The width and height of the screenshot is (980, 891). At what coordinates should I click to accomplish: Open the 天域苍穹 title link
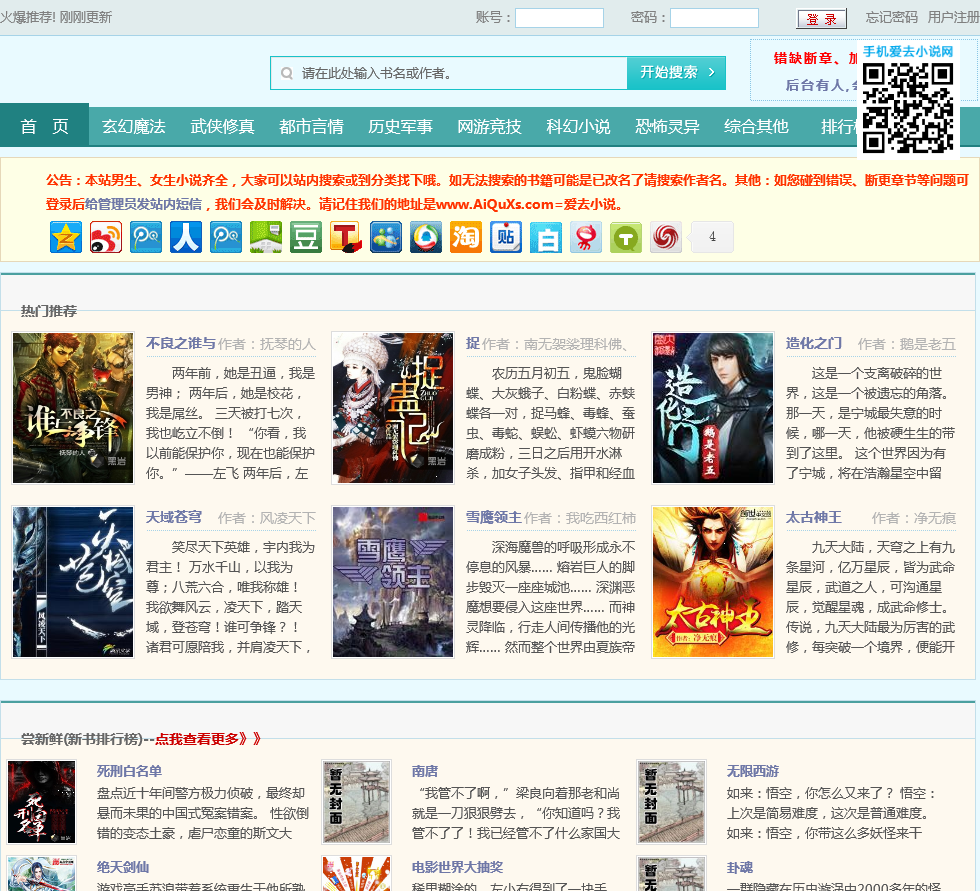click(174, 517)
